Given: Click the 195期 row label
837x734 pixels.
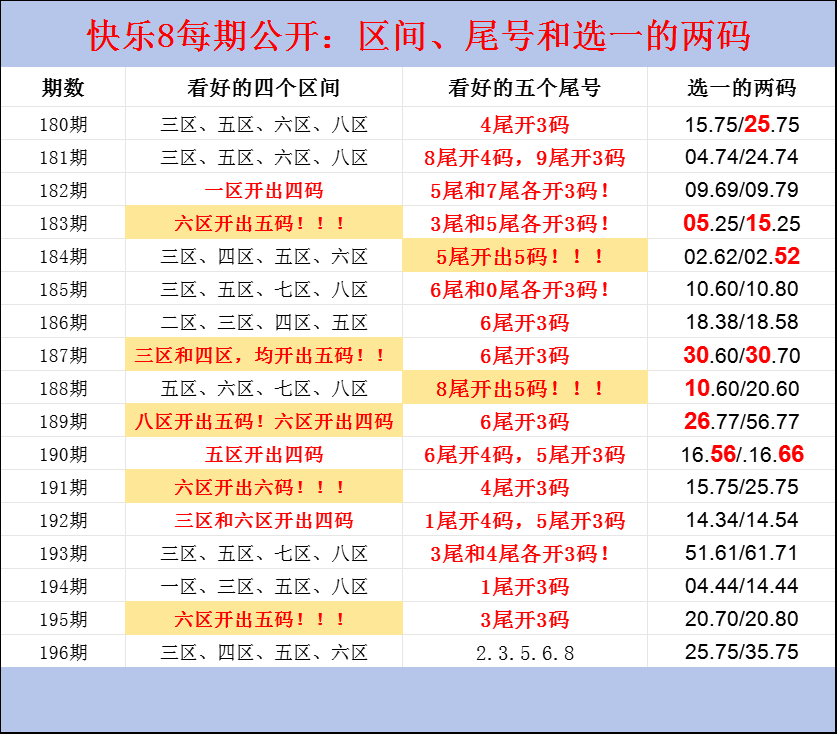Looking at the screenshot, I should tap(63, 620).
